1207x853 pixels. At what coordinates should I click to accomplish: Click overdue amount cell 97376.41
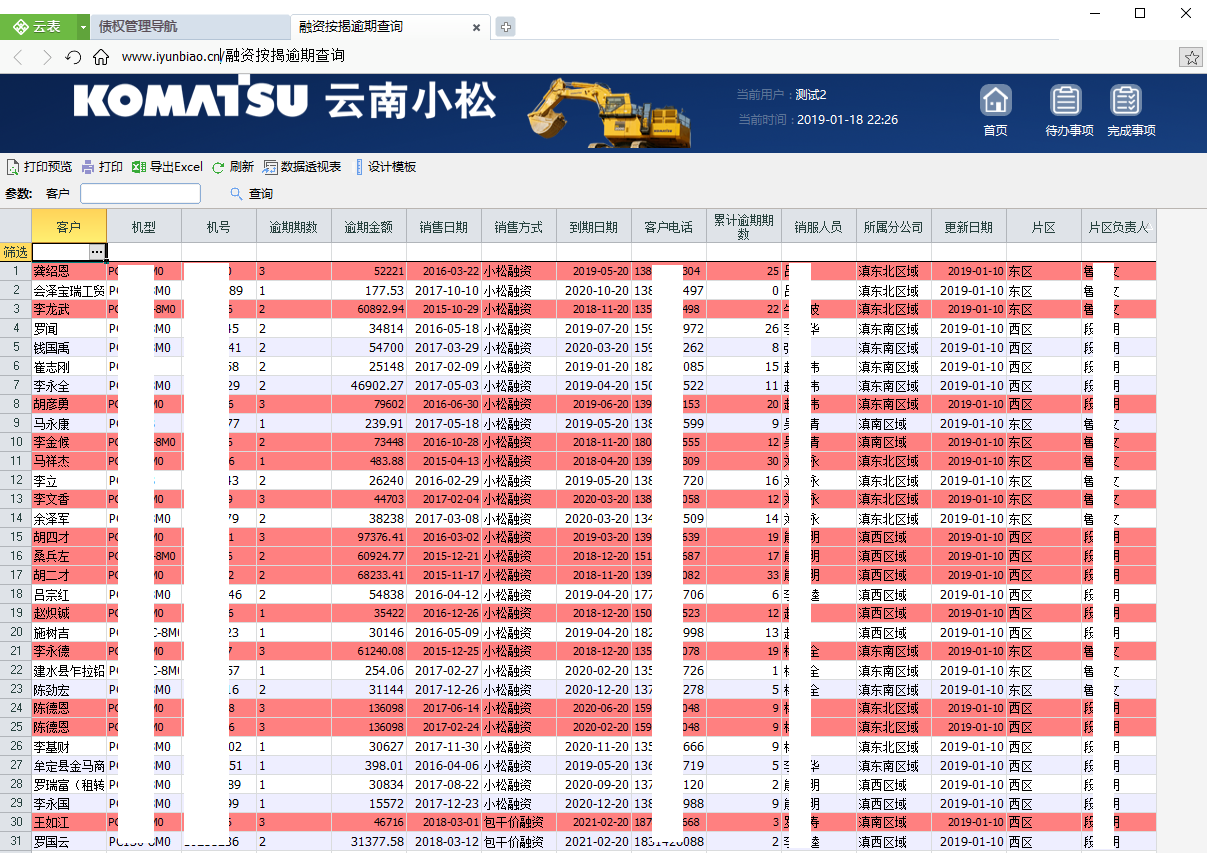tap(369, 537)
